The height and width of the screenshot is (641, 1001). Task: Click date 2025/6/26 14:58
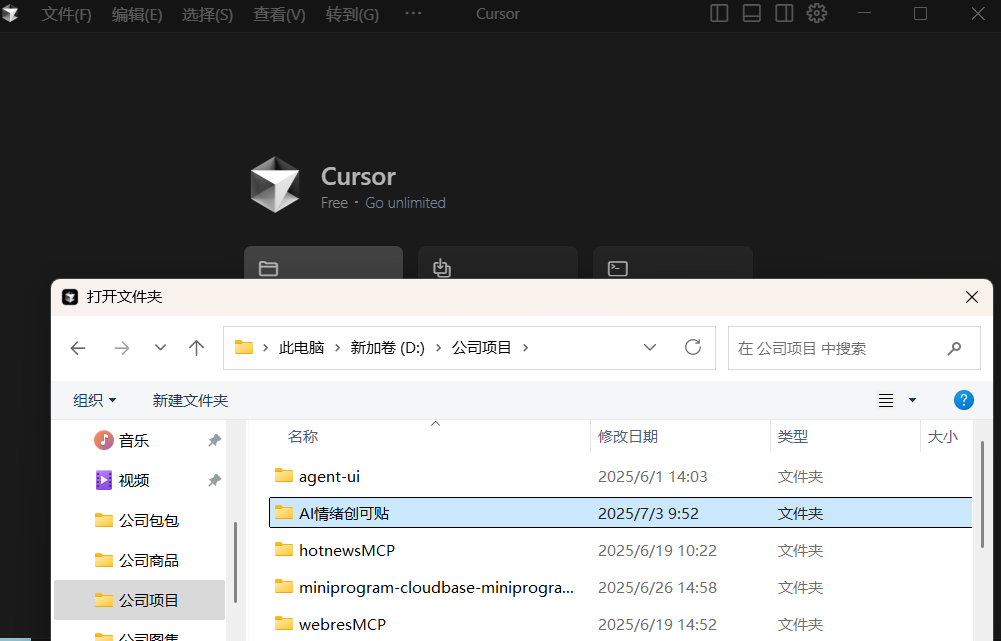[657, 587]
